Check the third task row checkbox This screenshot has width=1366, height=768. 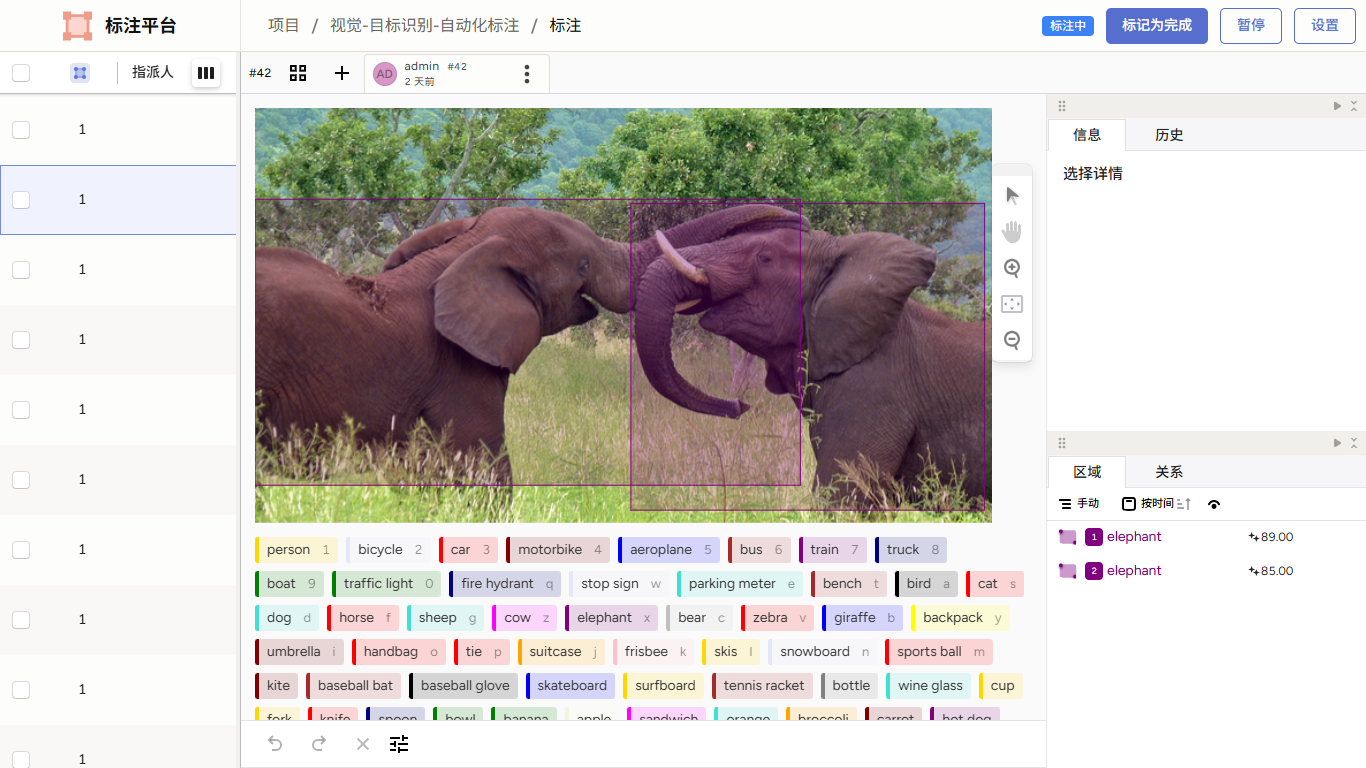pyautogui.click(x=21, y=270)
